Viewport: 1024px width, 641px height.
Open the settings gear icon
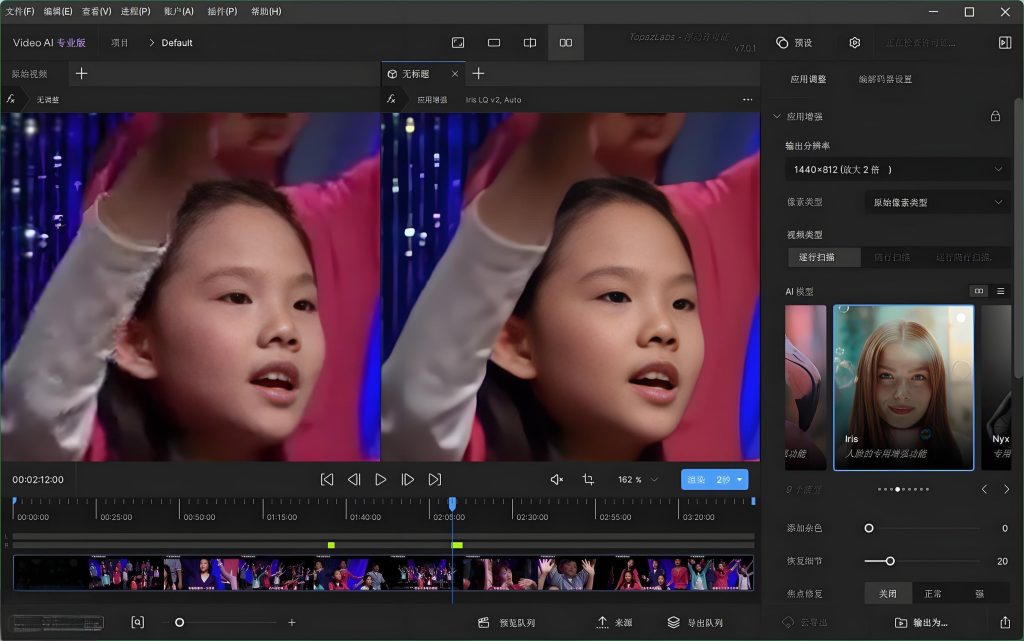pyautogui.click(x=853, y=42)
